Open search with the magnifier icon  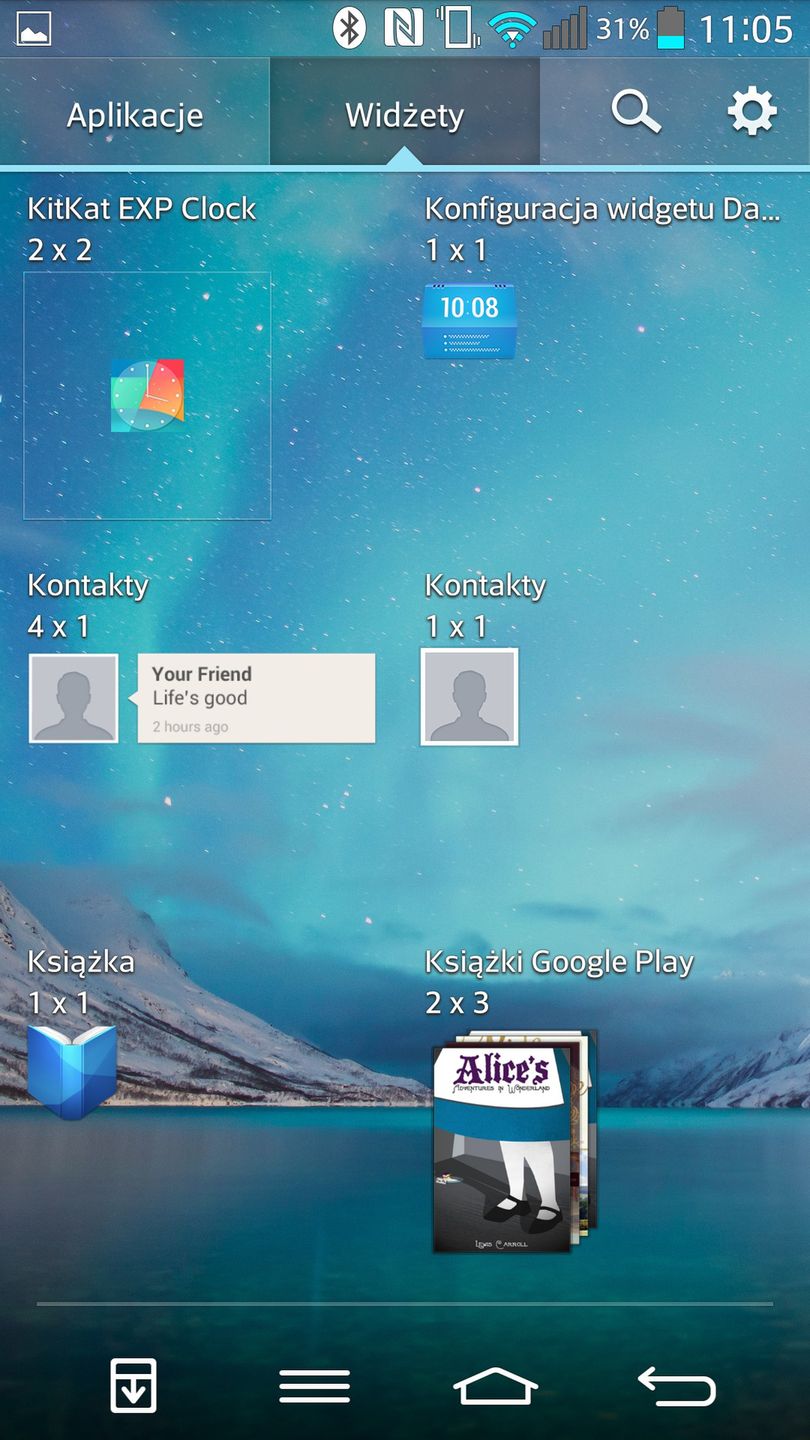(x=636, y=112)
